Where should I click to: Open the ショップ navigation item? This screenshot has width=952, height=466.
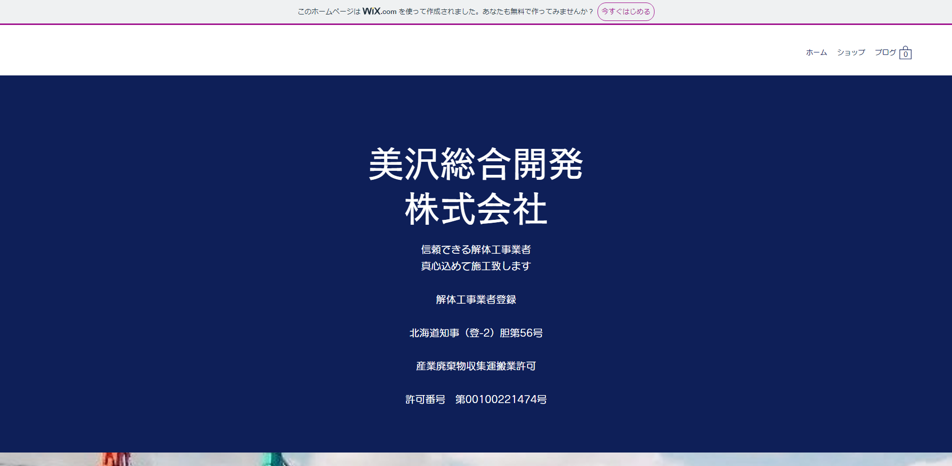(x=851, y=53)
